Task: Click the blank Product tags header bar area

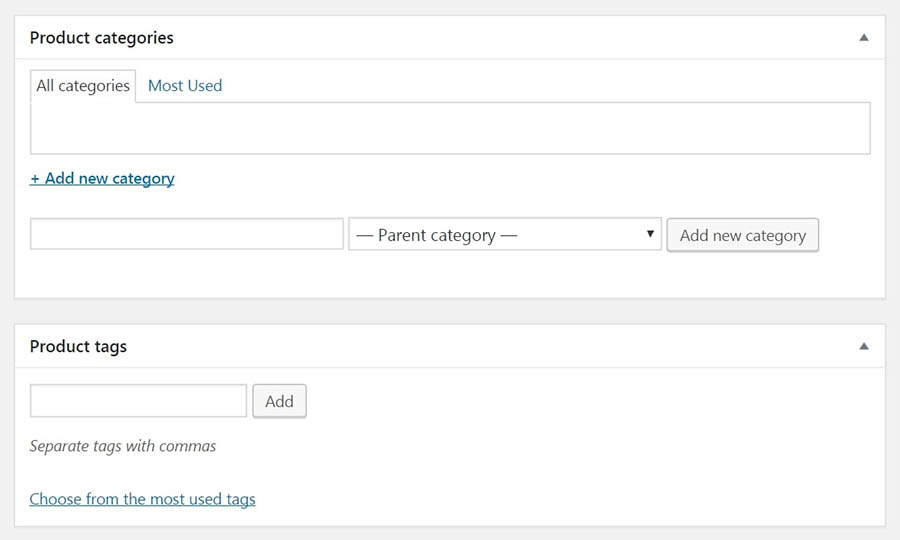Action: 500,347
